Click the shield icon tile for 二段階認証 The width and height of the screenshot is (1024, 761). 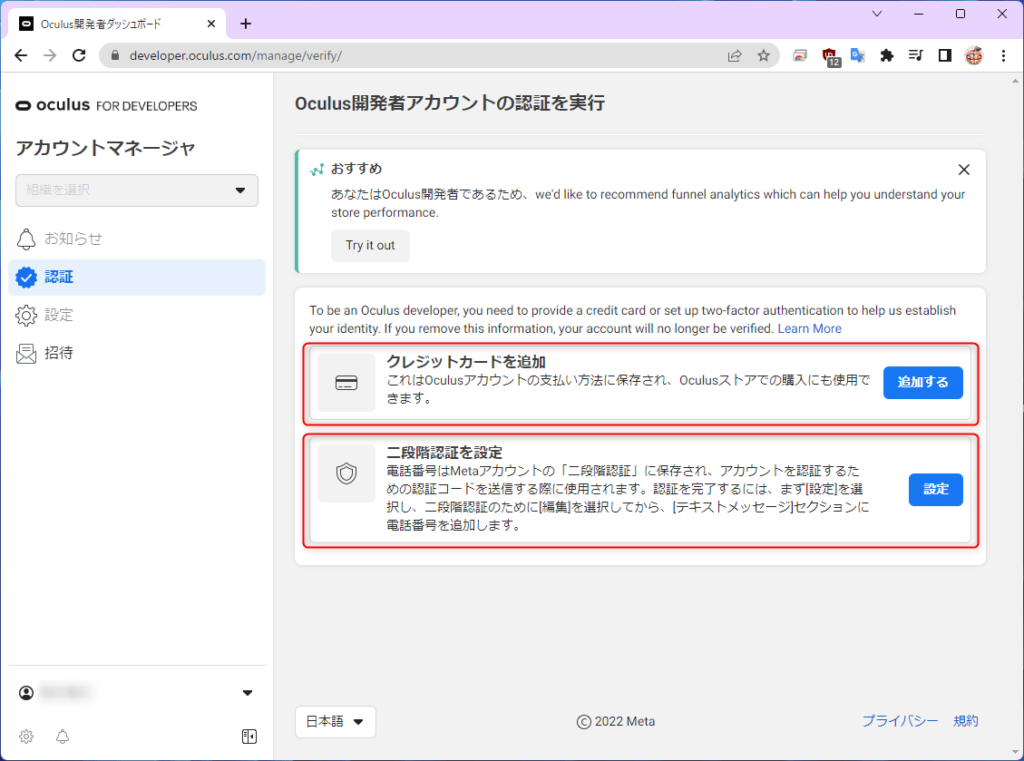[346, 473]
